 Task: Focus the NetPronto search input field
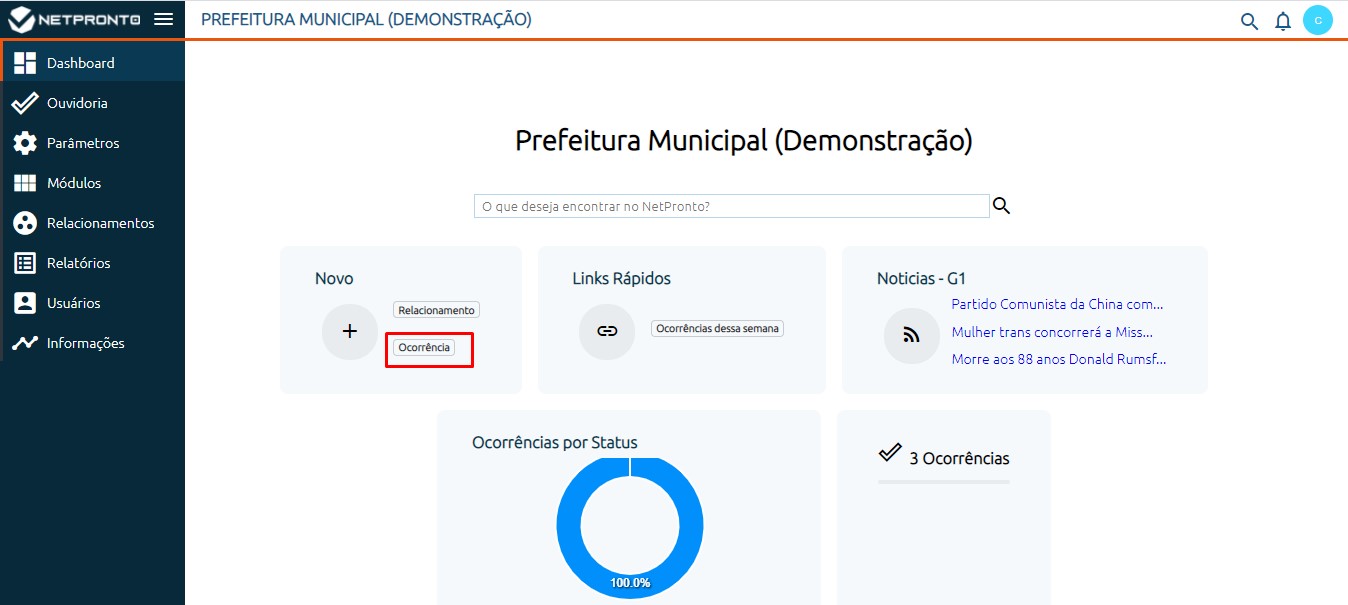pos(732,206)
